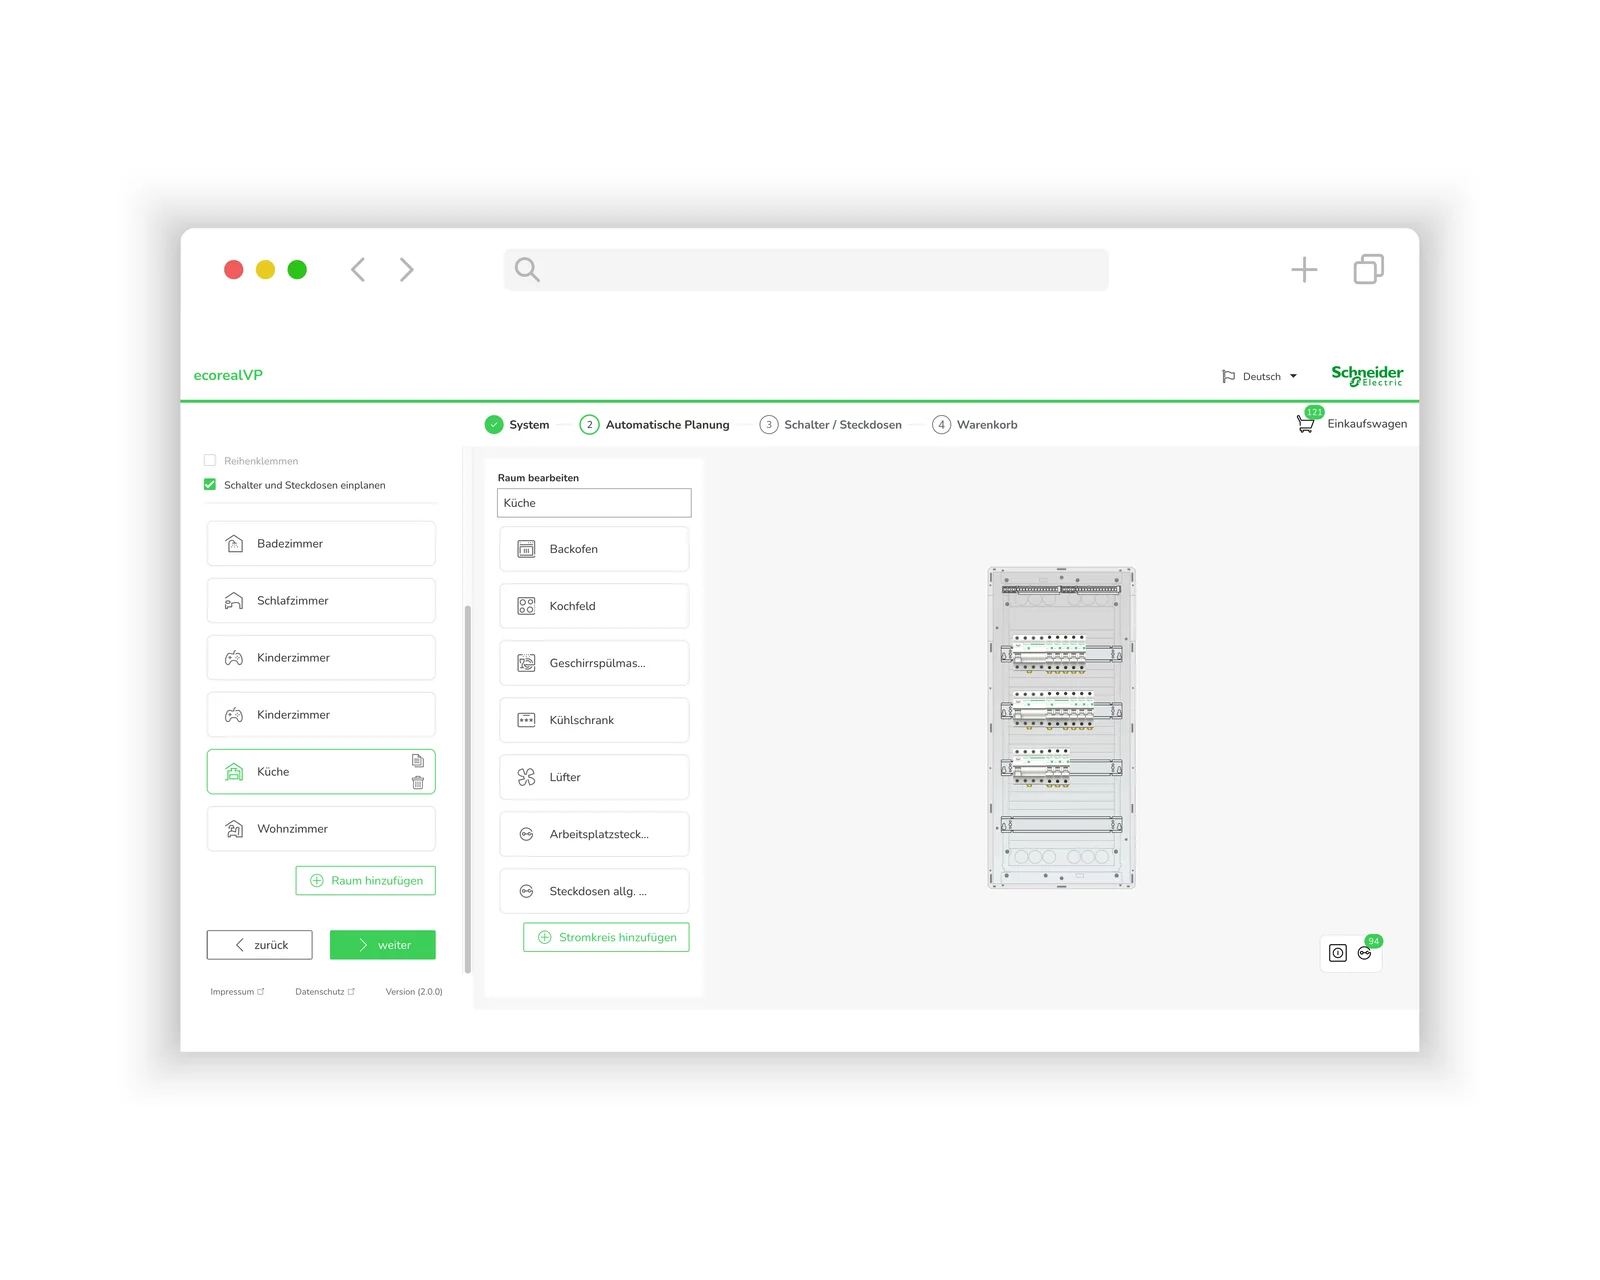The image size is (1600, 1280).
Task: Open the Impressum link
Action: coord(237,992)
